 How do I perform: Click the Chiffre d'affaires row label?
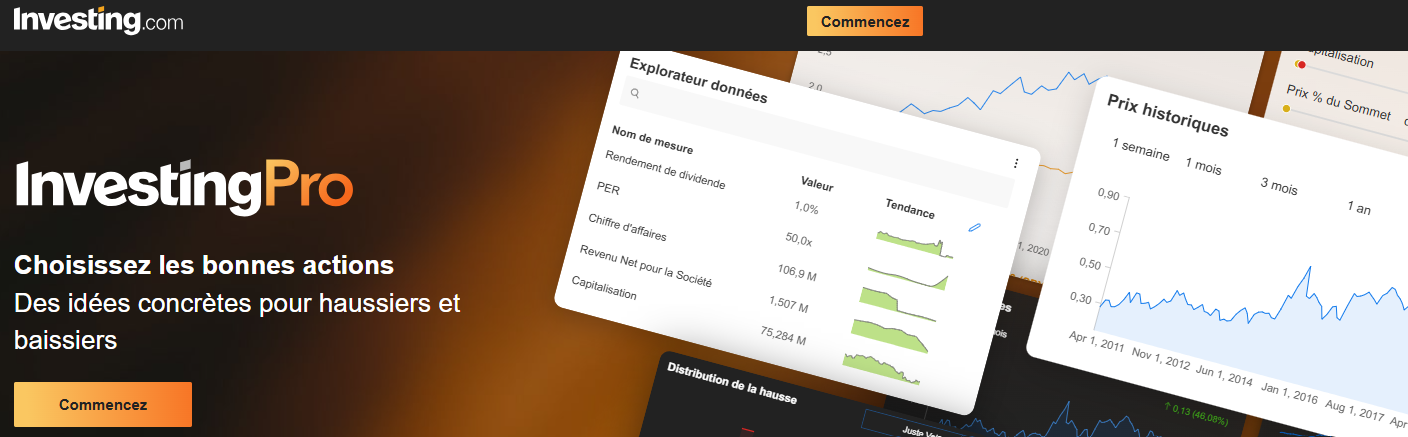click(627, 227)
